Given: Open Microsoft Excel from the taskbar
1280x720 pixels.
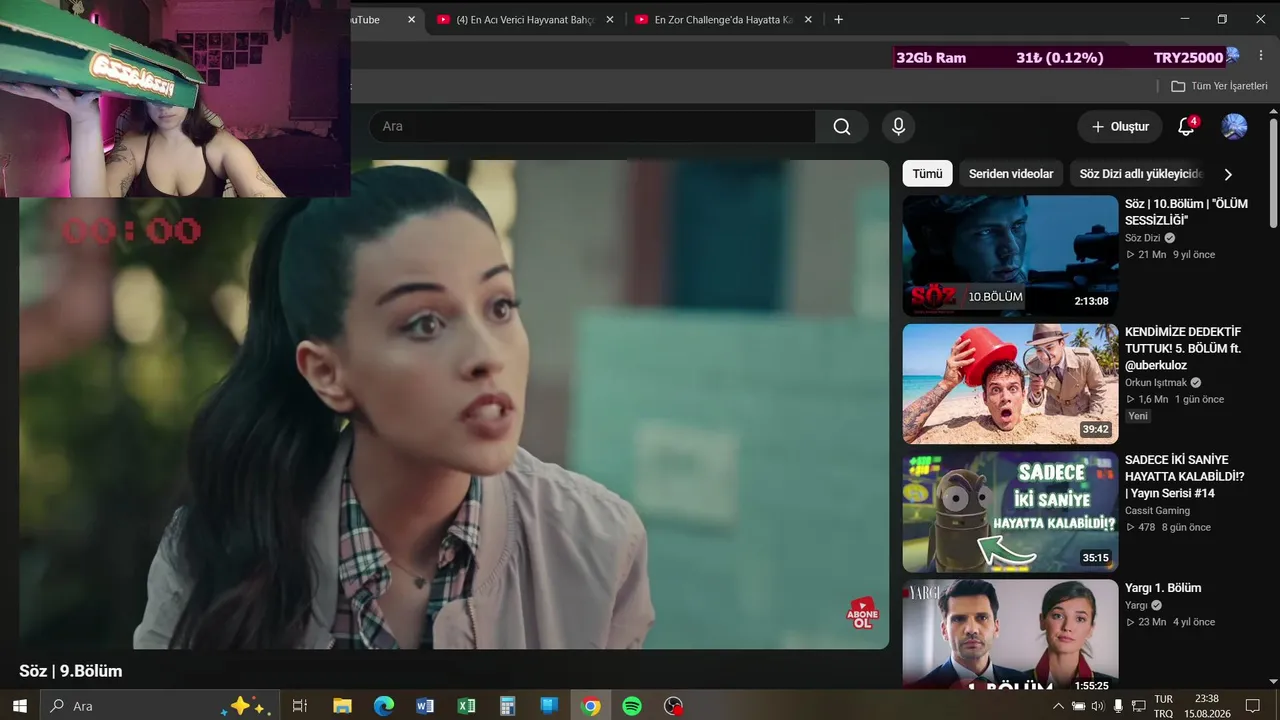Looking at the screenshot, I should click(466, 706).
